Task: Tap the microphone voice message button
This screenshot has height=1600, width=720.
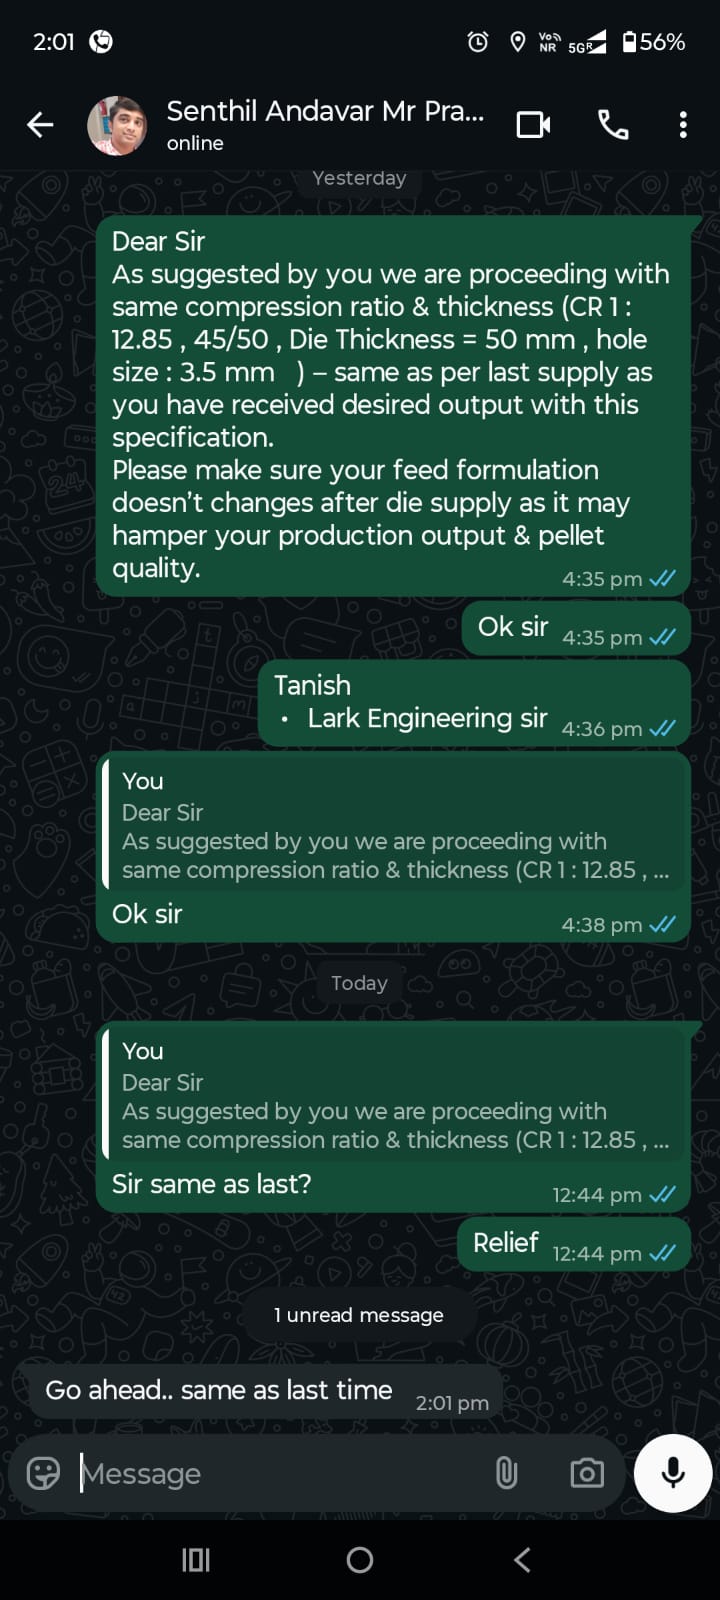Action: [x=673, y=1473]
